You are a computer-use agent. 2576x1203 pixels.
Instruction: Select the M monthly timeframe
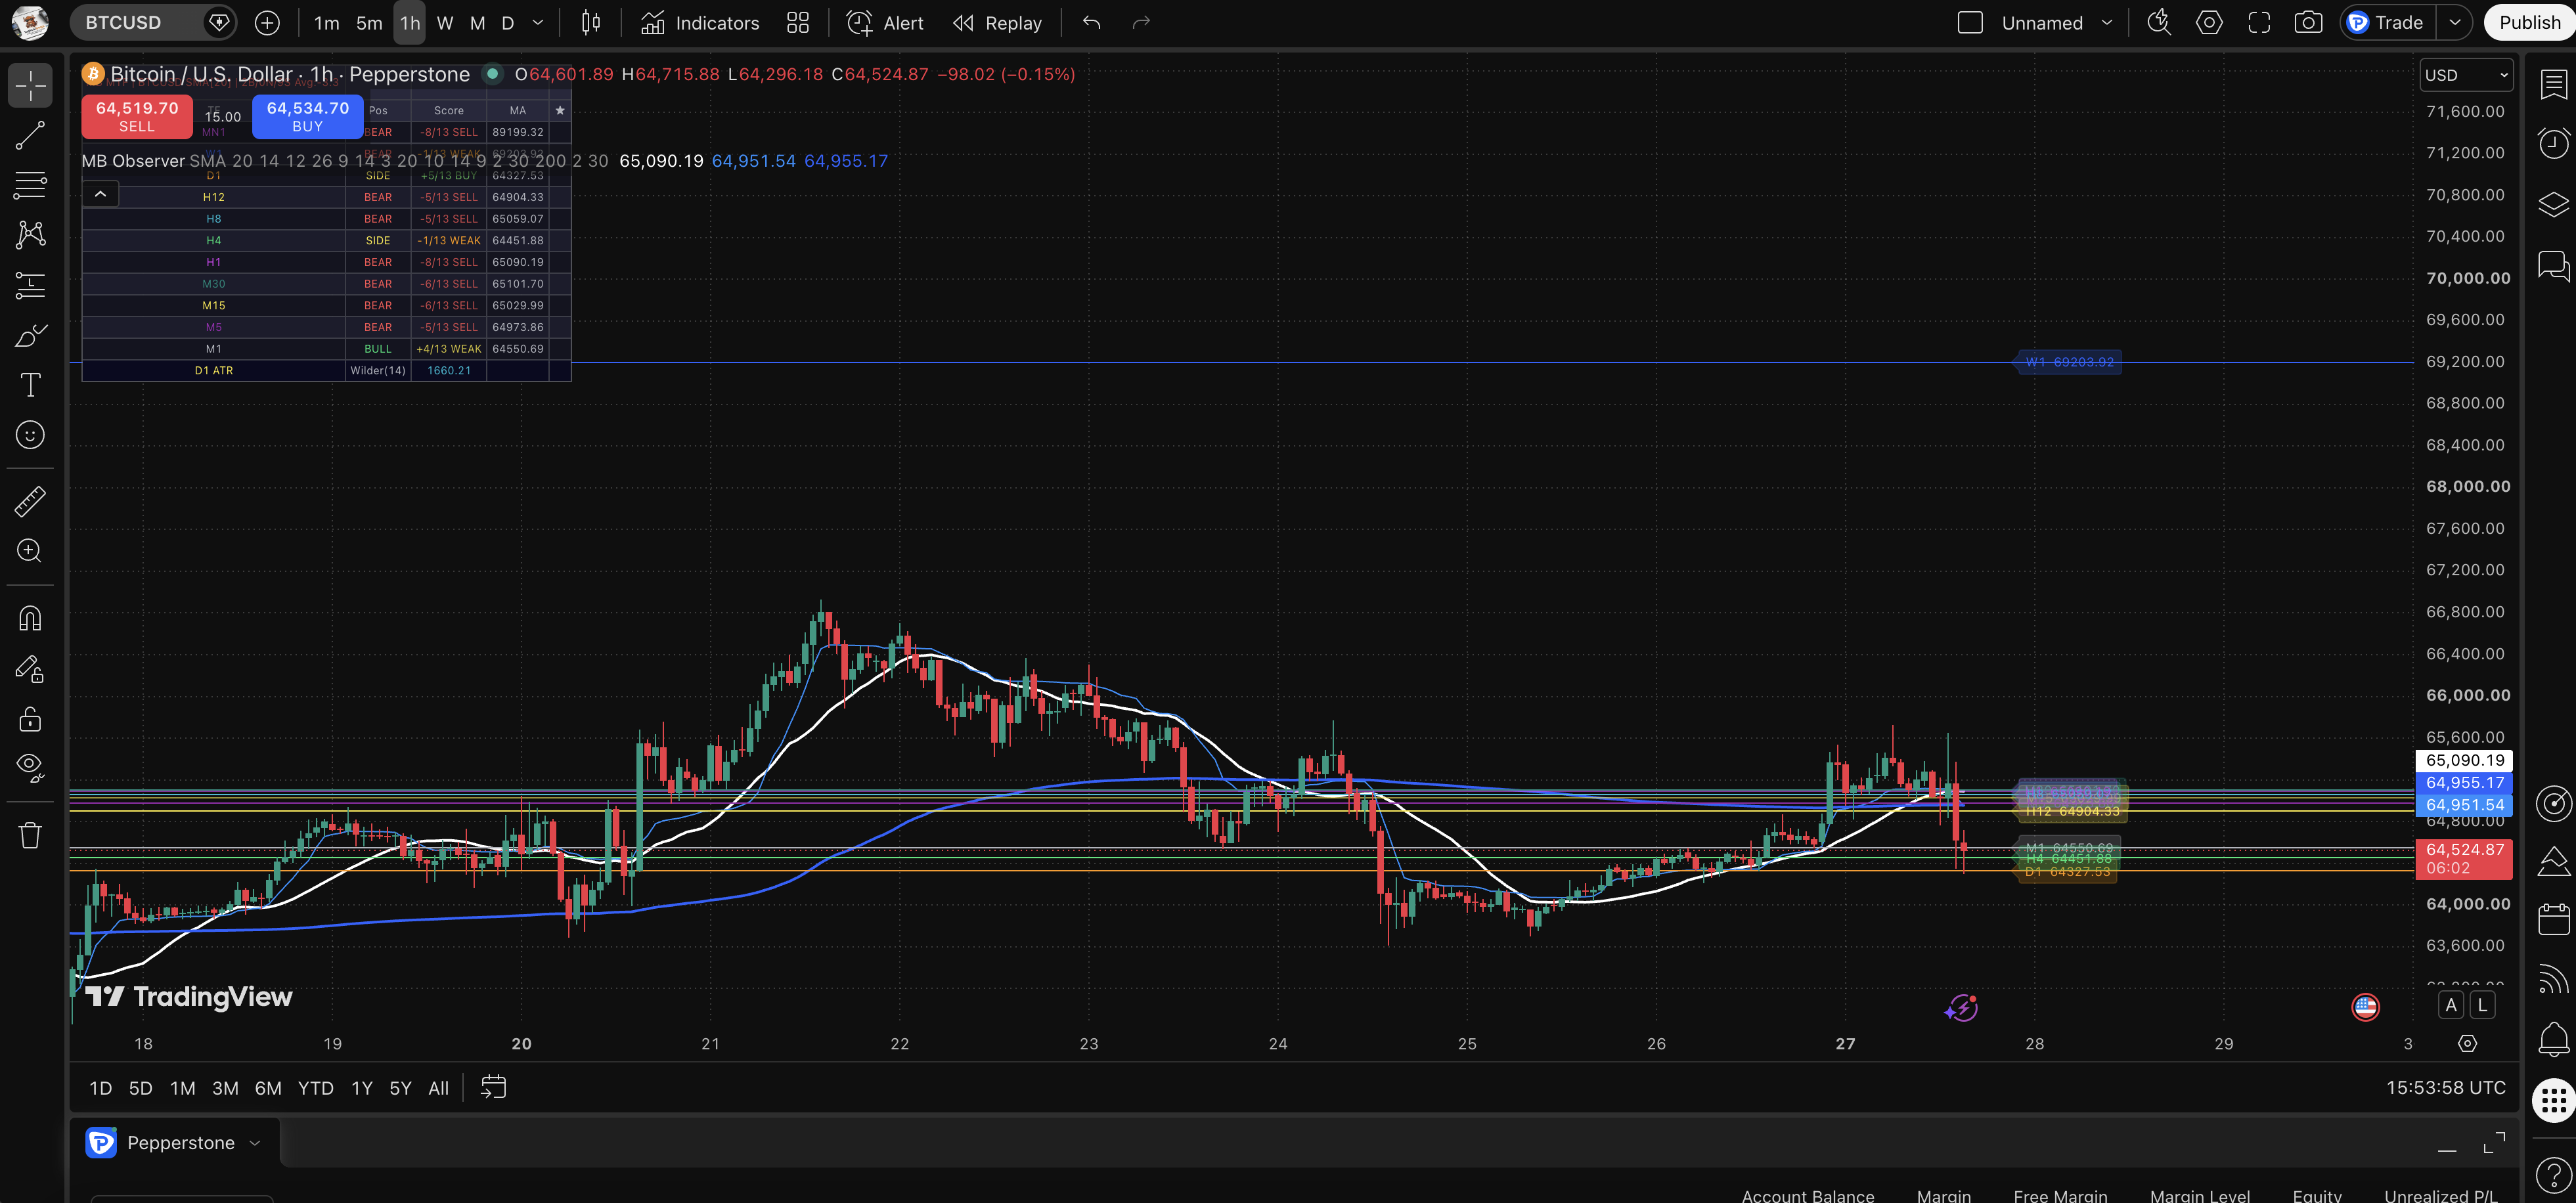[477, 23]
